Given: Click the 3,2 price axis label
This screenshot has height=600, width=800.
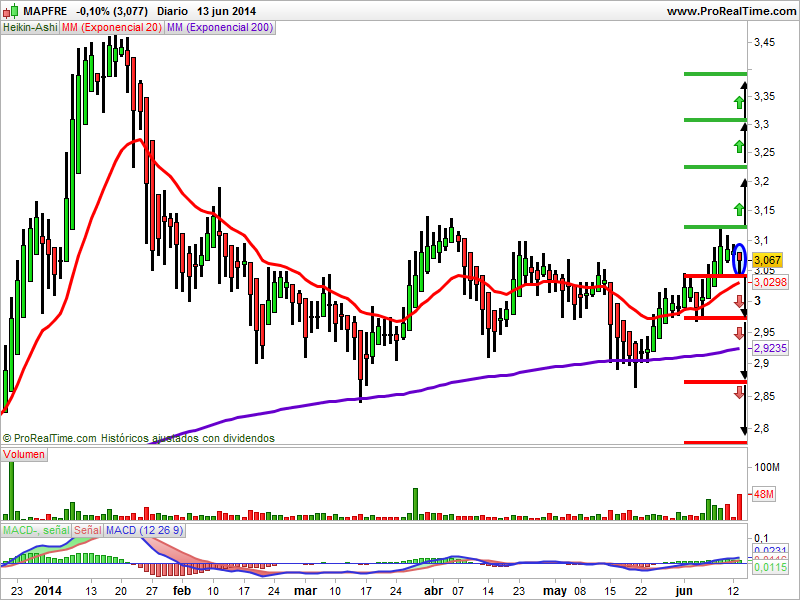Looking at the screenshot, I should click(x=761, y=182).
